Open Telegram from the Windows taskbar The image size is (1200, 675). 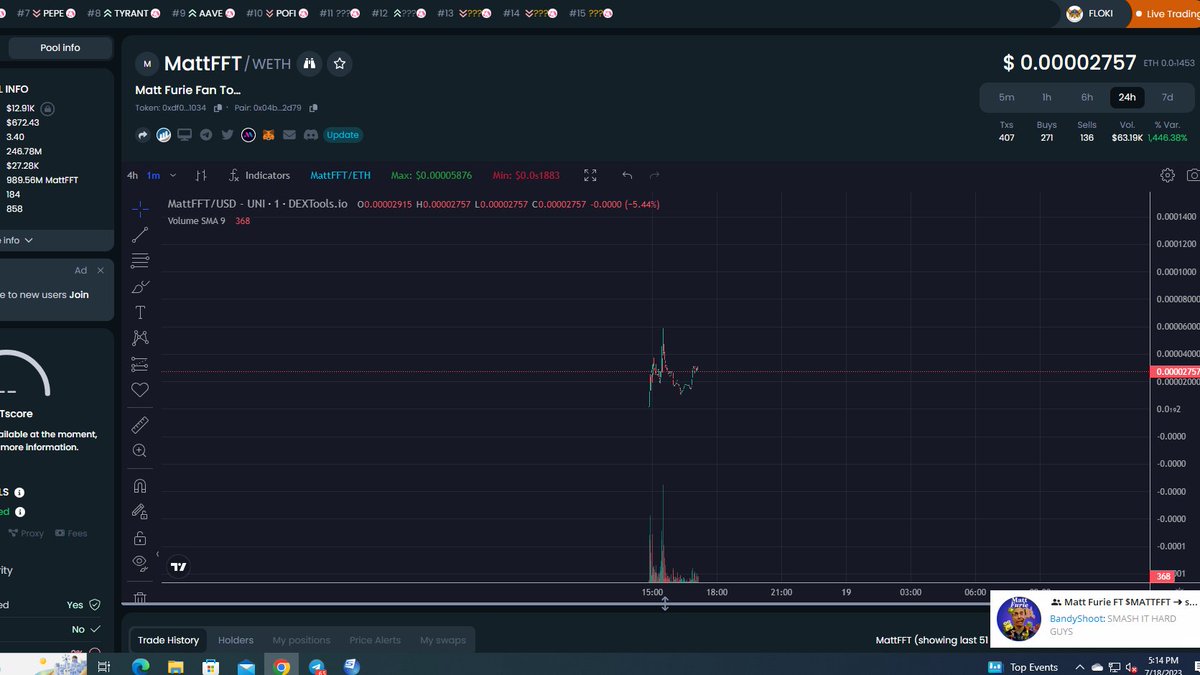pyautogui.click(x=317, y=666)
